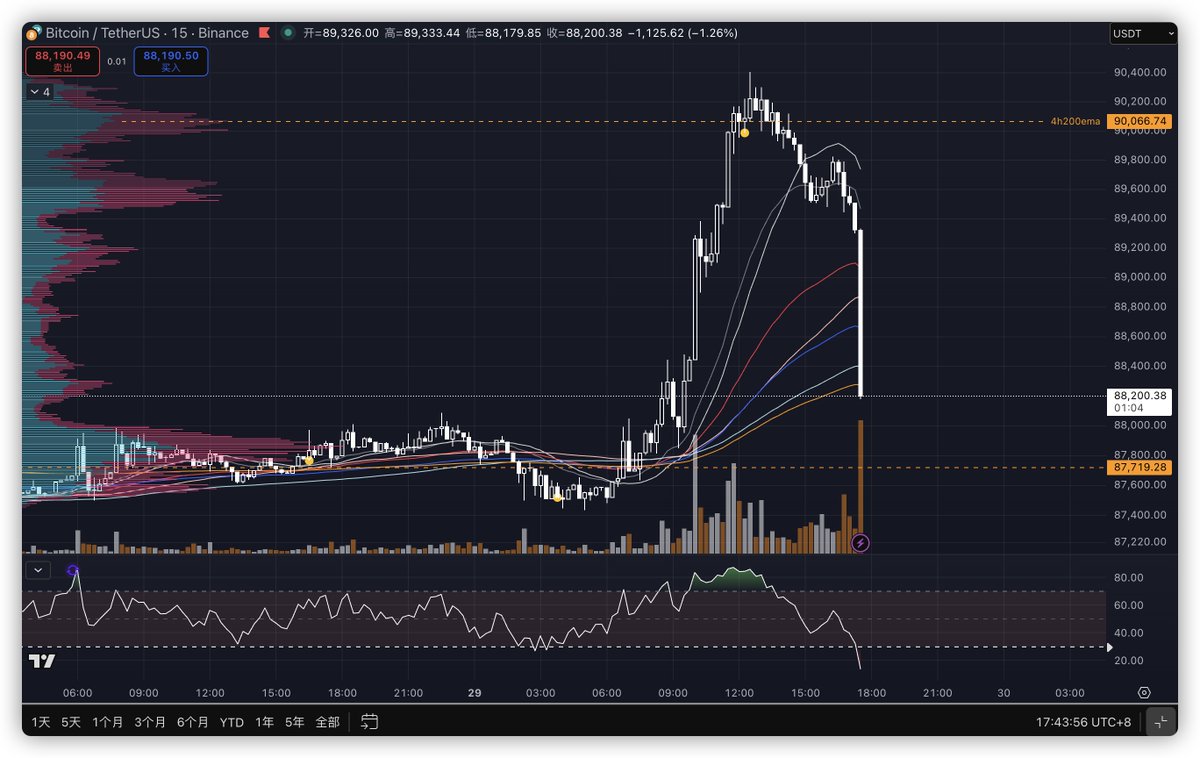Click the high price 高=89,333.44
This screenshot has height=758, width=1200.
coord(423,33)
